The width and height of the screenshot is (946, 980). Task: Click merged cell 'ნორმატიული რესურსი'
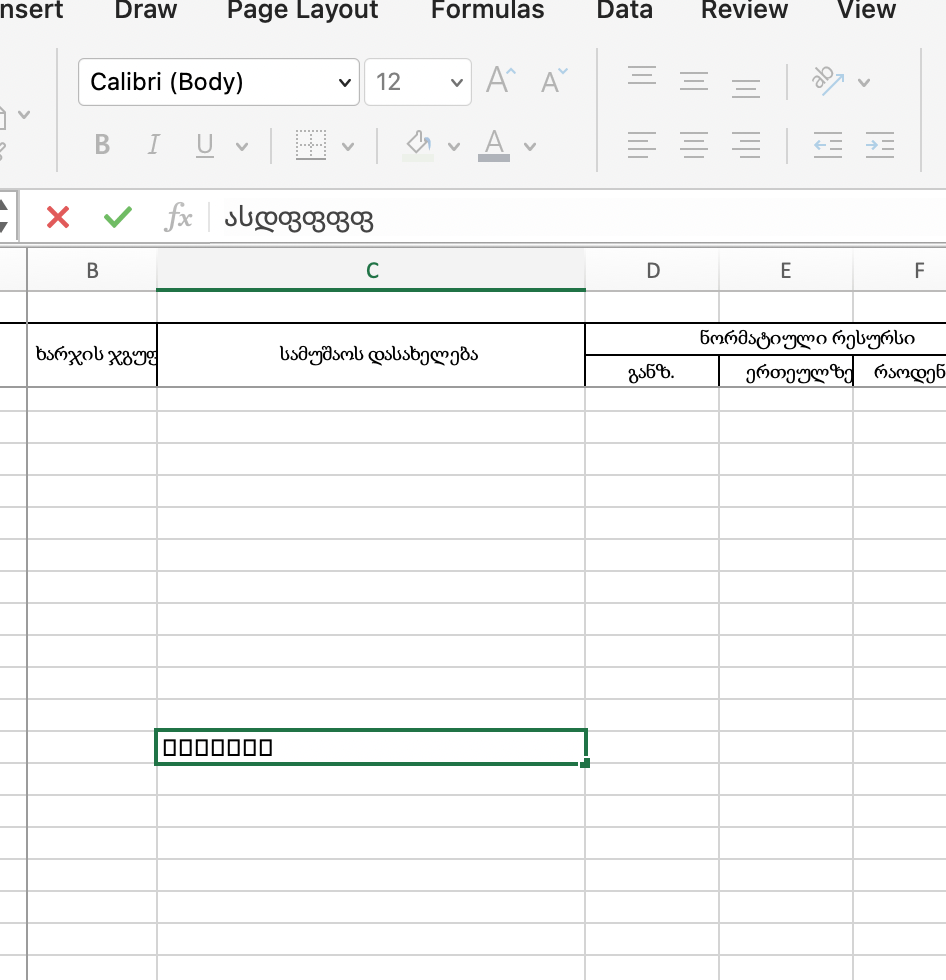coord(766,339)
